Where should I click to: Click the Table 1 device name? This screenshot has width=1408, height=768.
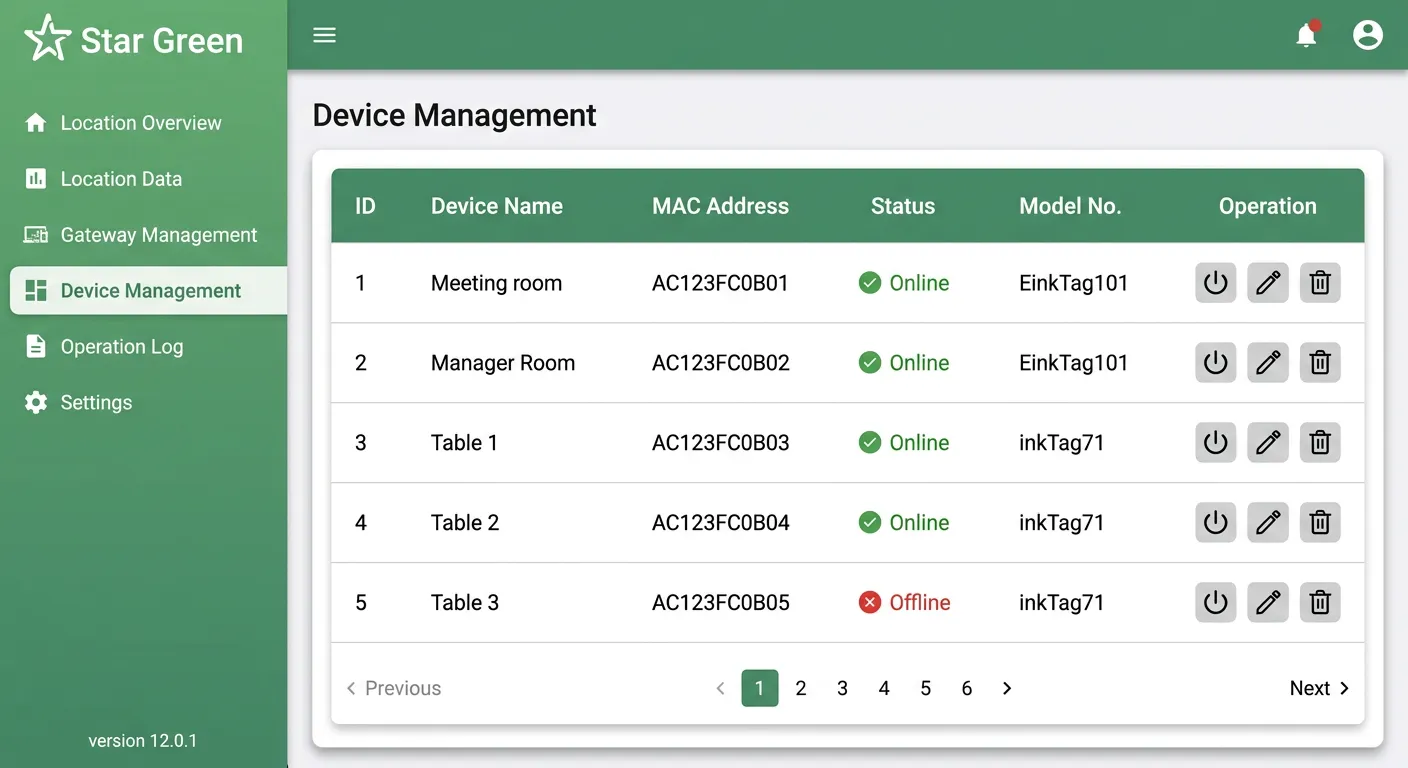coord(464,442)
